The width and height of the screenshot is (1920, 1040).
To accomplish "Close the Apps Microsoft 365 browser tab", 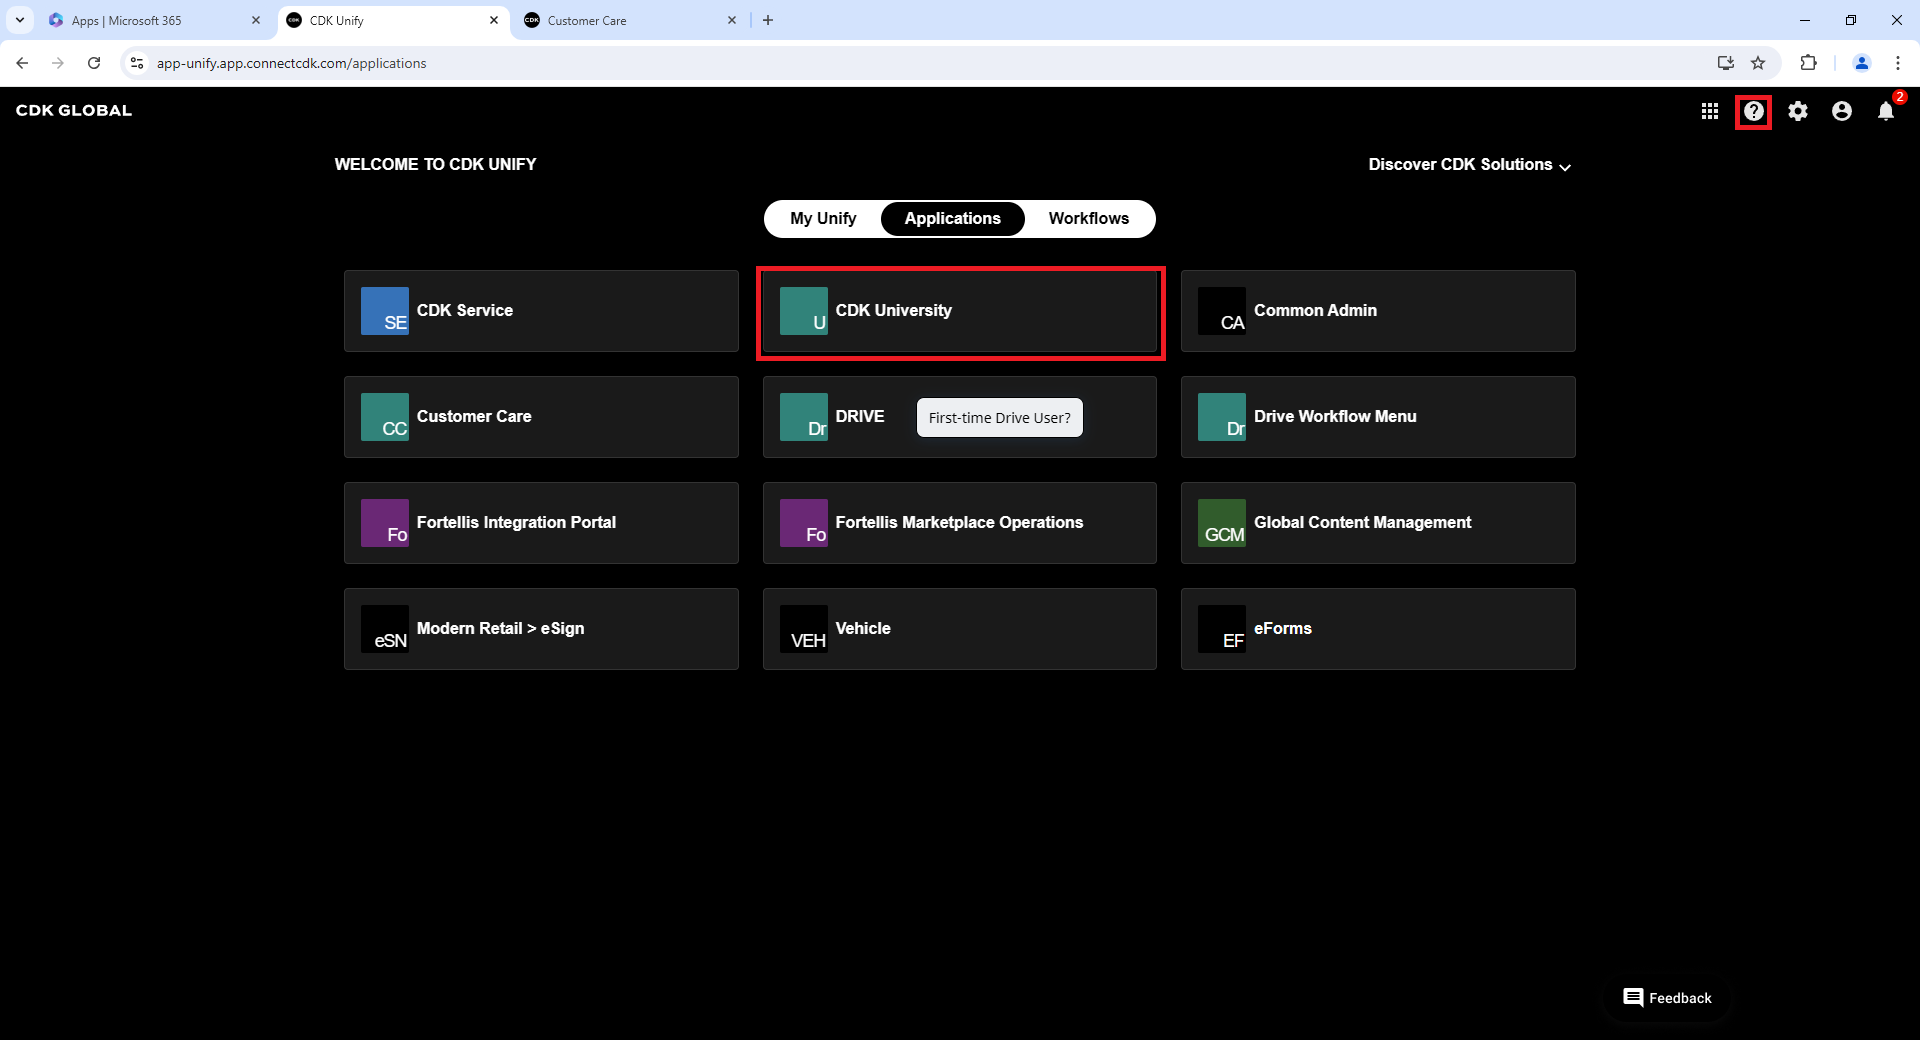I will coord(256,20).
